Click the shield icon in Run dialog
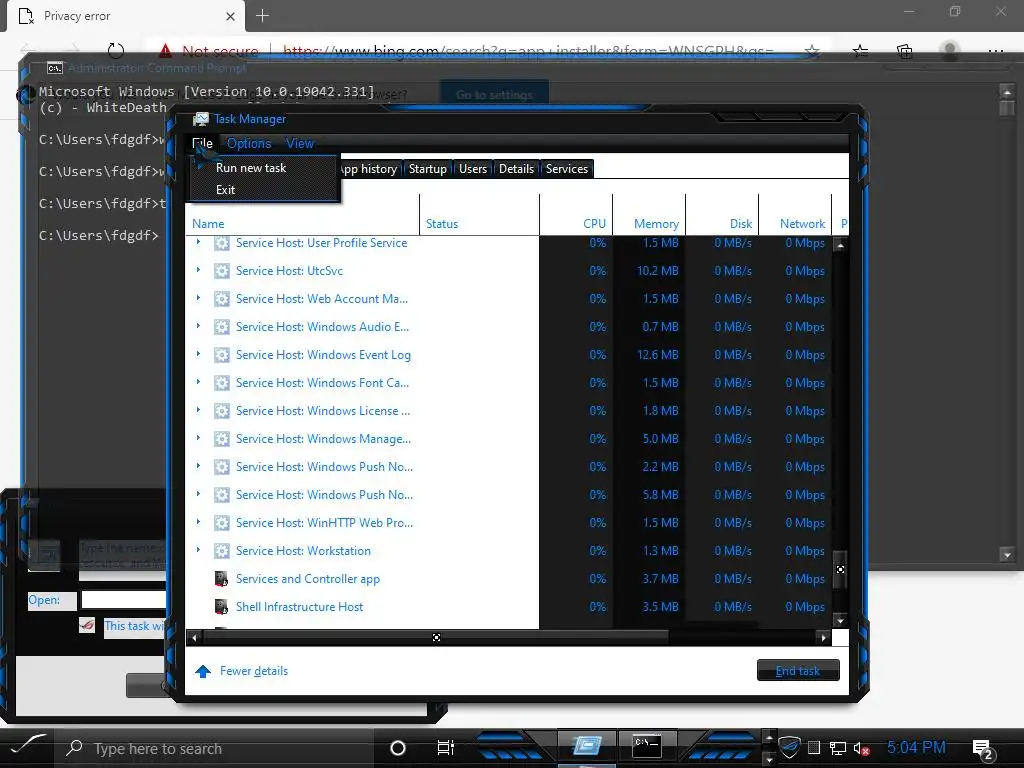Screen dimensions: 1024x768 point(87,625)
